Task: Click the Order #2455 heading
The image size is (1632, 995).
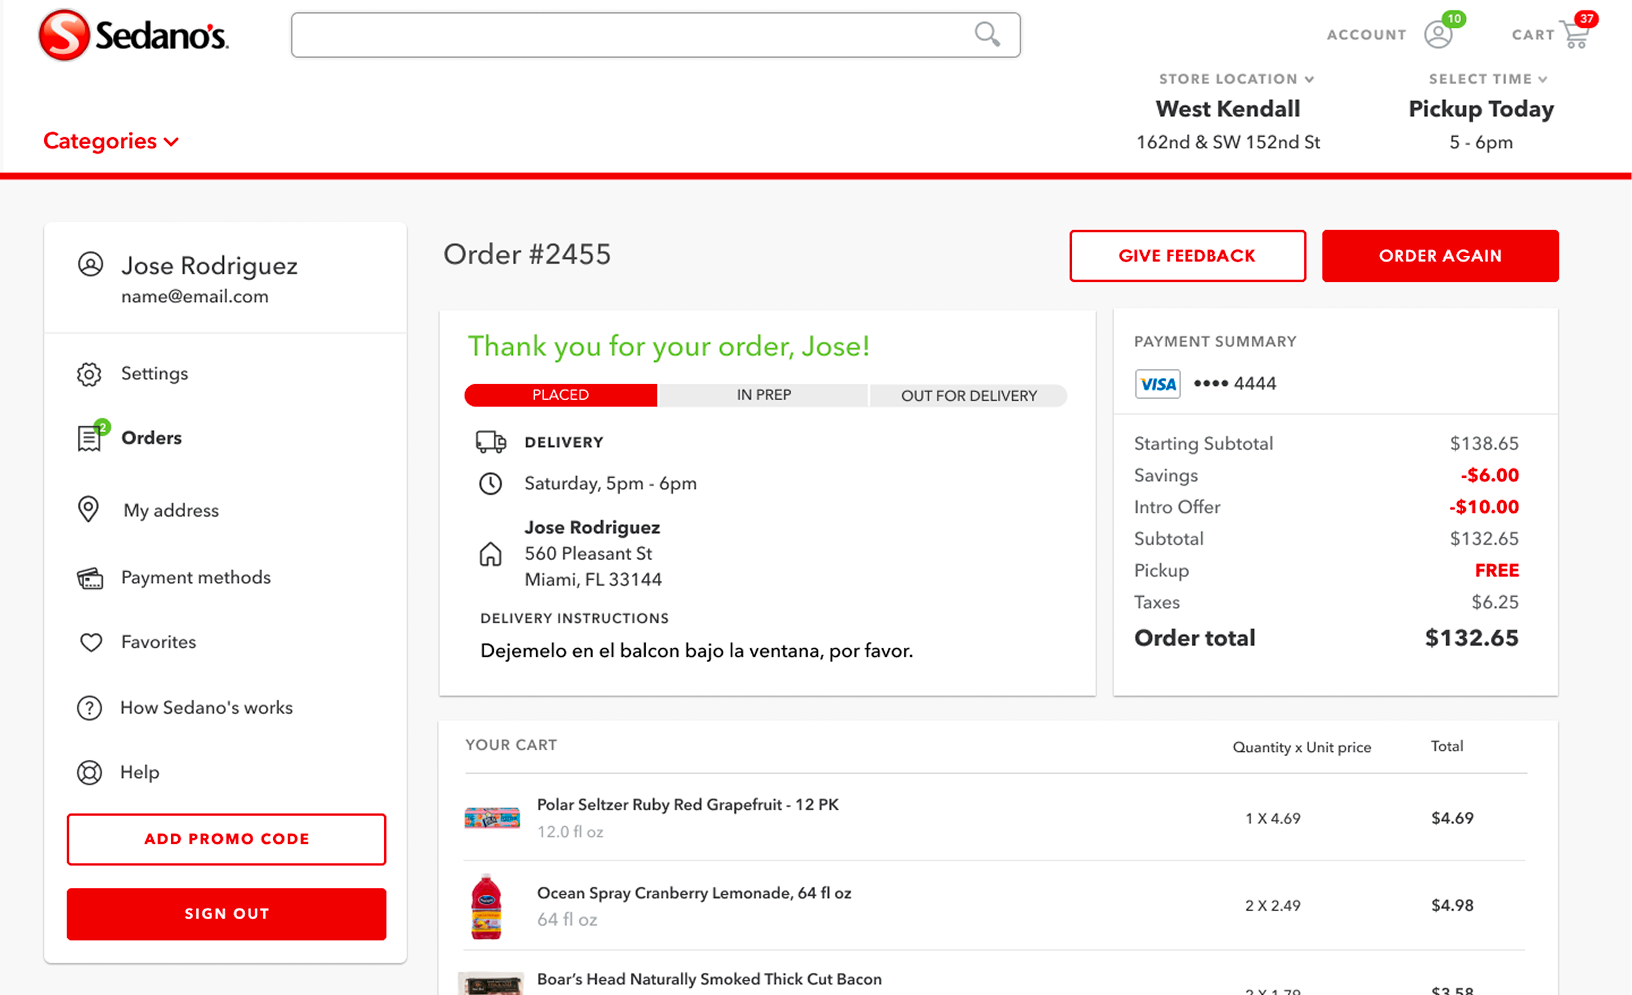Action: click(x=527, y=255)
